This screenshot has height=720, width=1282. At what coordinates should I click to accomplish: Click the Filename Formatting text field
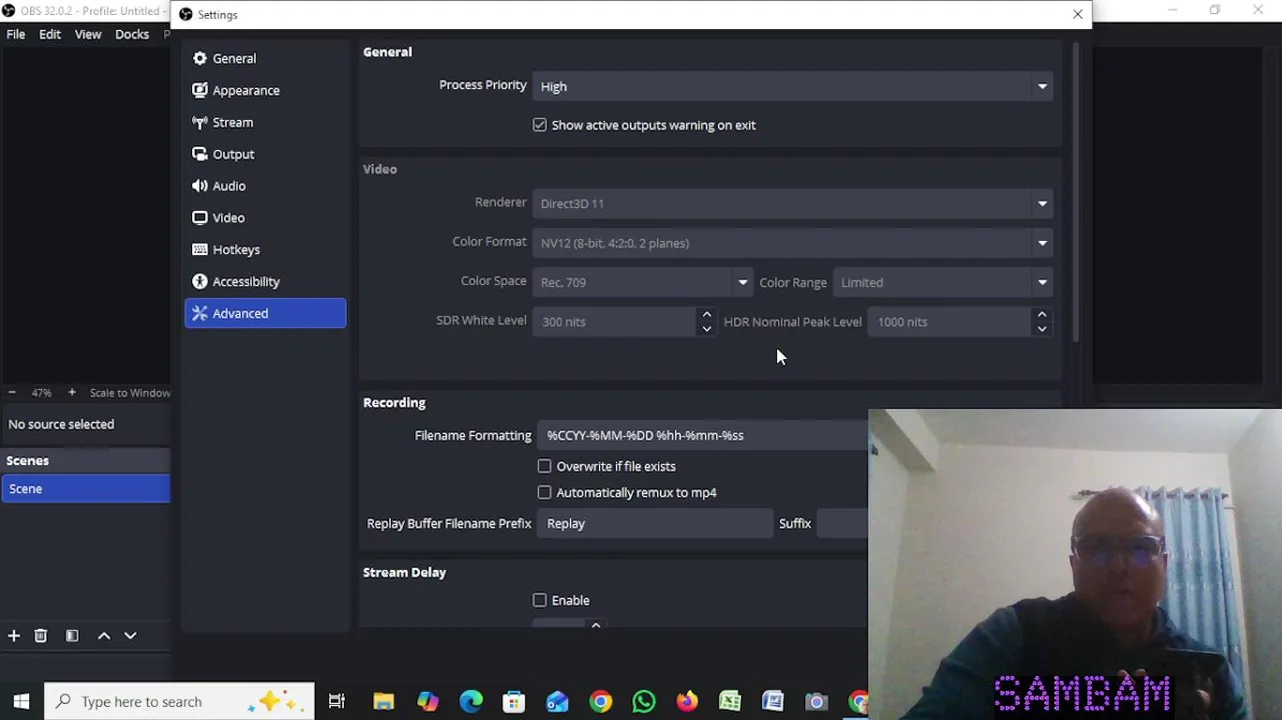(x=703, y=435)
